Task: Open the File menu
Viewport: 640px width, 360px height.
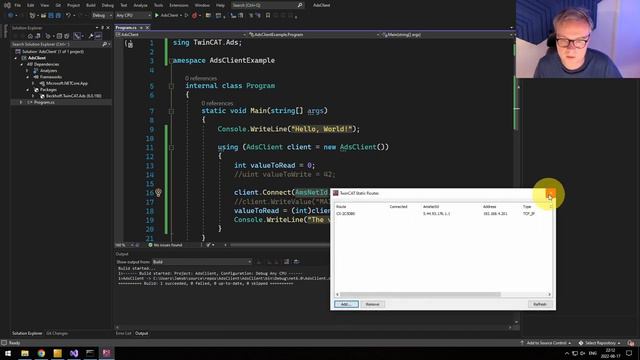Action: (x=18, y=5)
